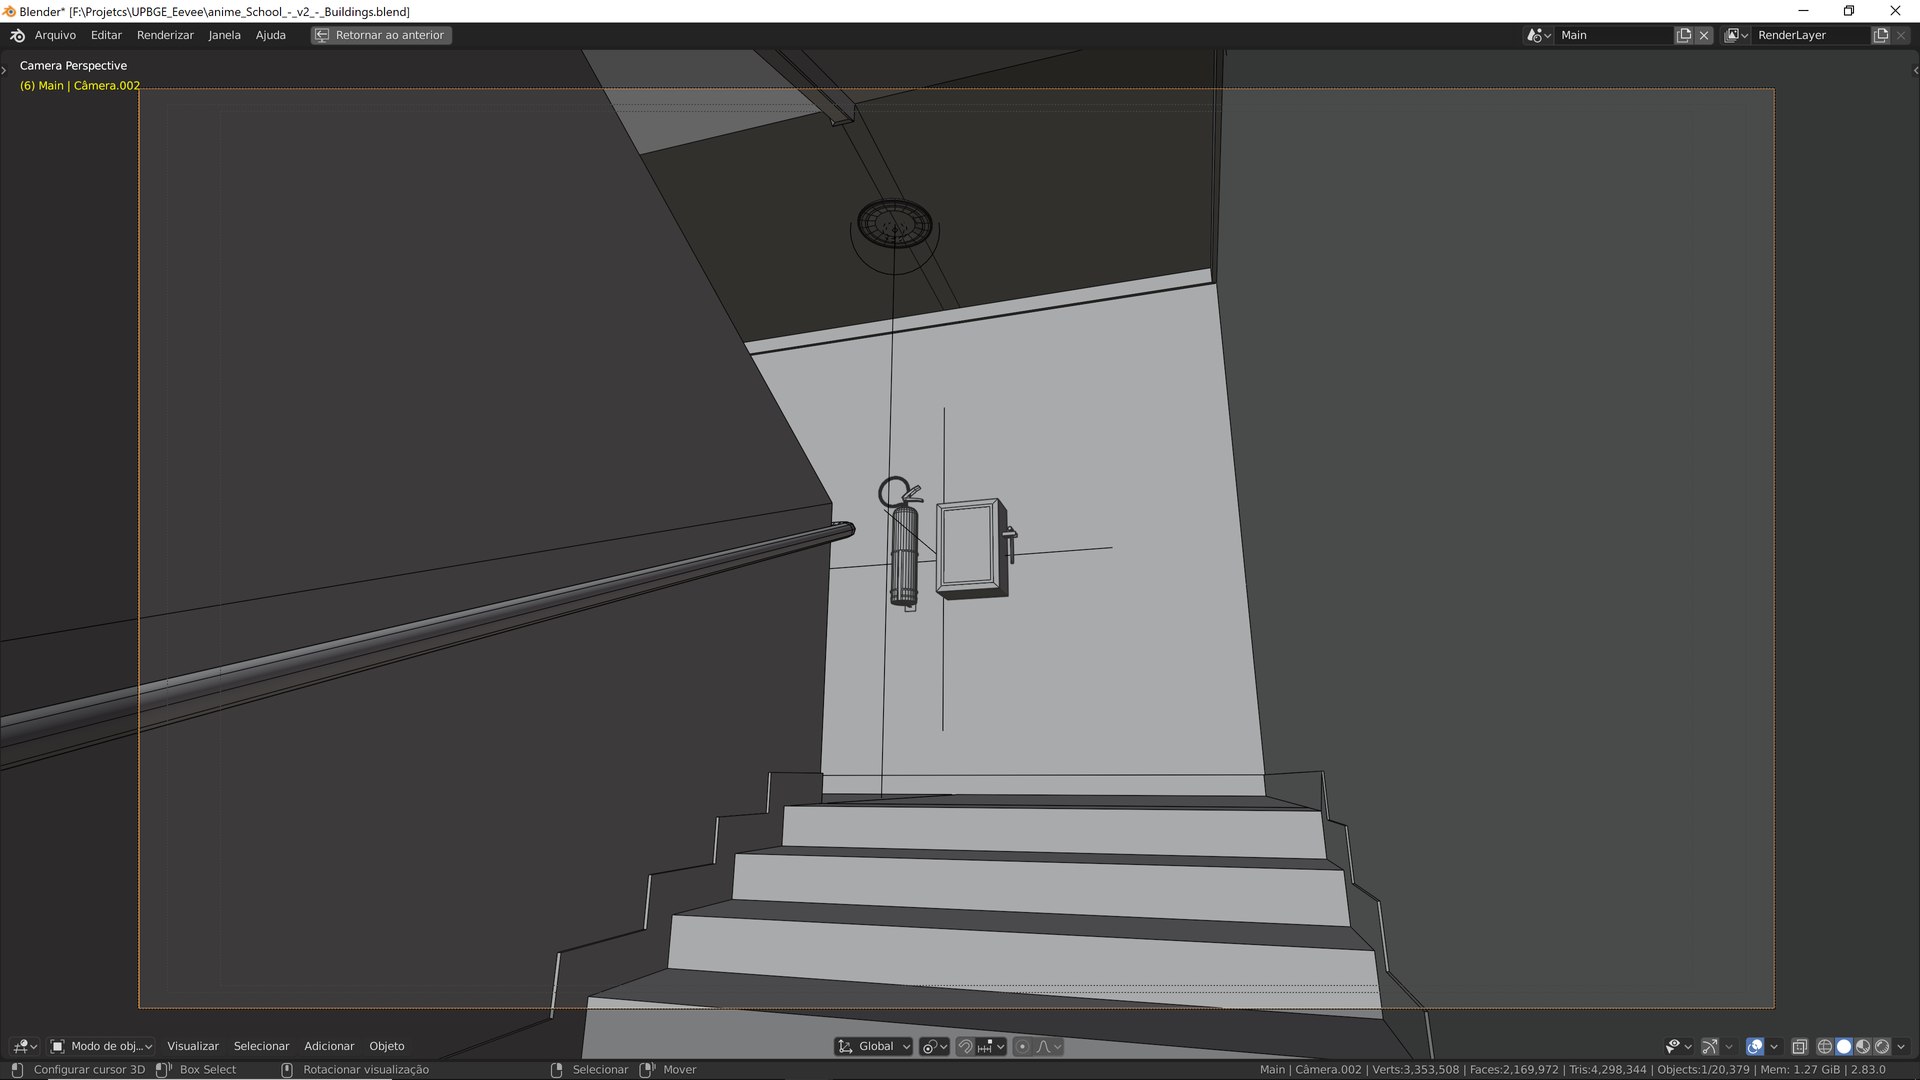1920x1080 pixels.
Task: Open the gizmo options dropdown arrow
Action: [x=1729, y=1046]
